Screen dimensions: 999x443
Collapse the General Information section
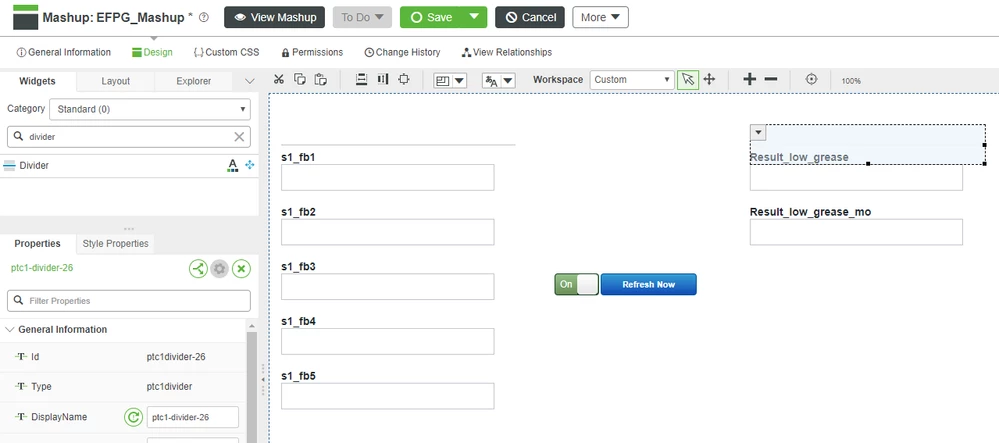[x=10, y=330]
